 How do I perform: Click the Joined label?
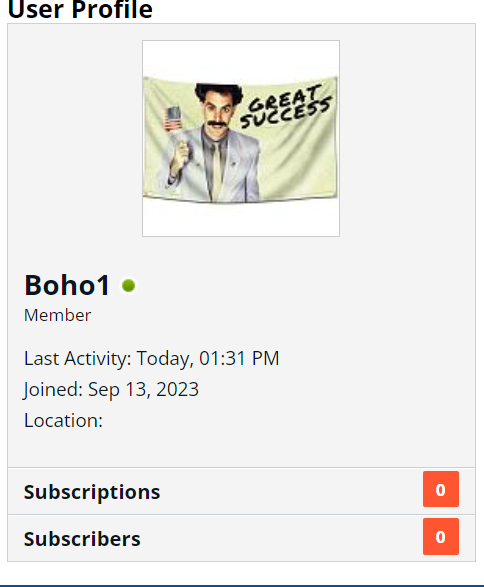point(54,390)
